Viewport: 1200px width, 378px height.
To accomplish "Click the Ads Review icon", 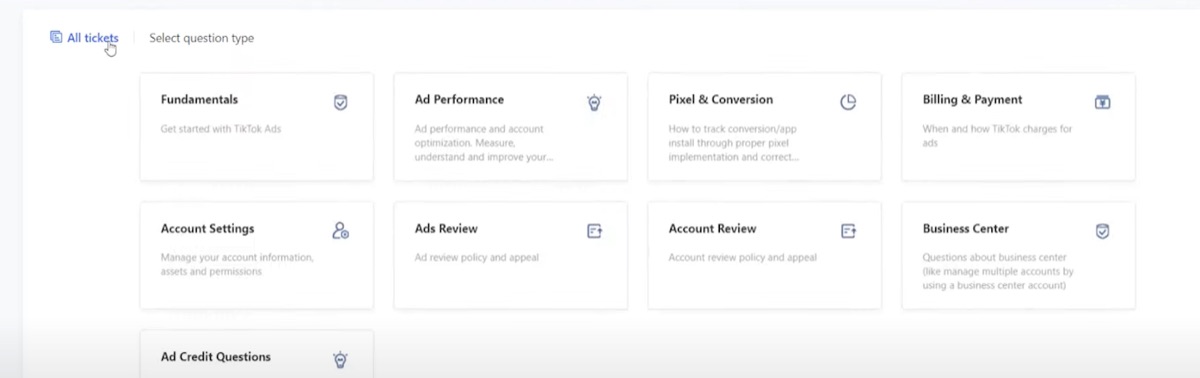I will (594, 231).
